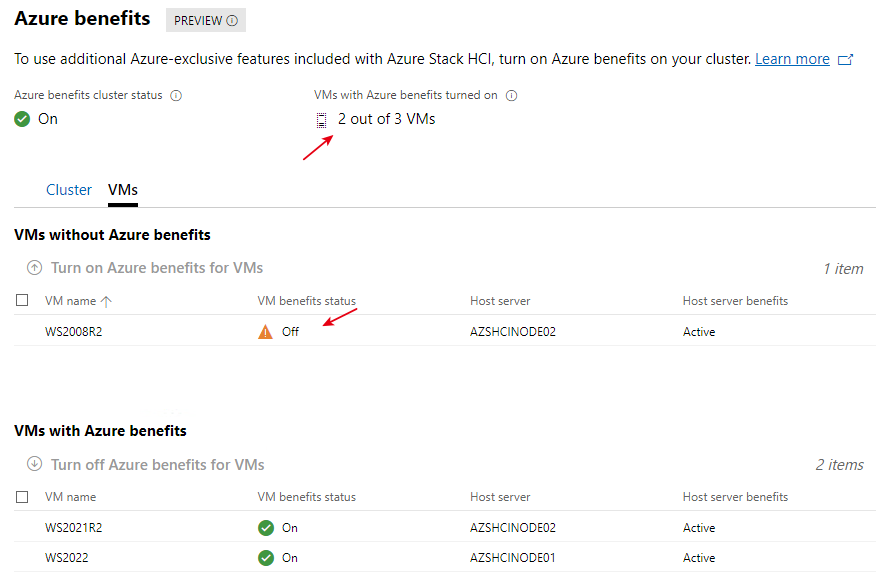Select the WS2008R2 VM row

[x=445, y=332]
